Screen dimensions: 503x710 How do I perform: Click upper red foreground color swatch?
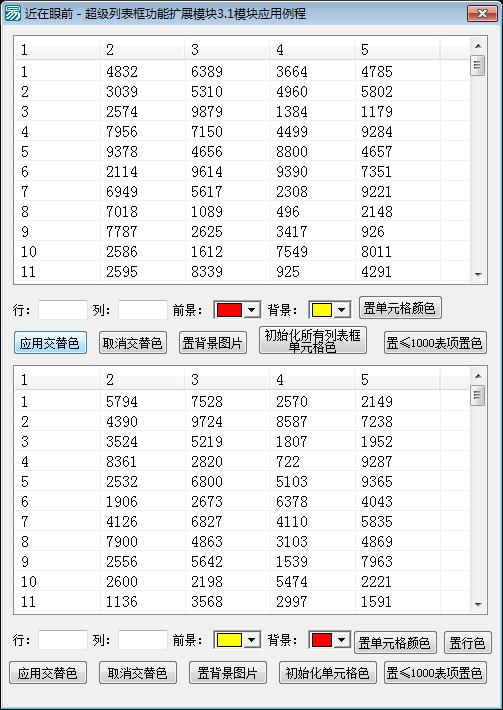[x=230, y=310]
